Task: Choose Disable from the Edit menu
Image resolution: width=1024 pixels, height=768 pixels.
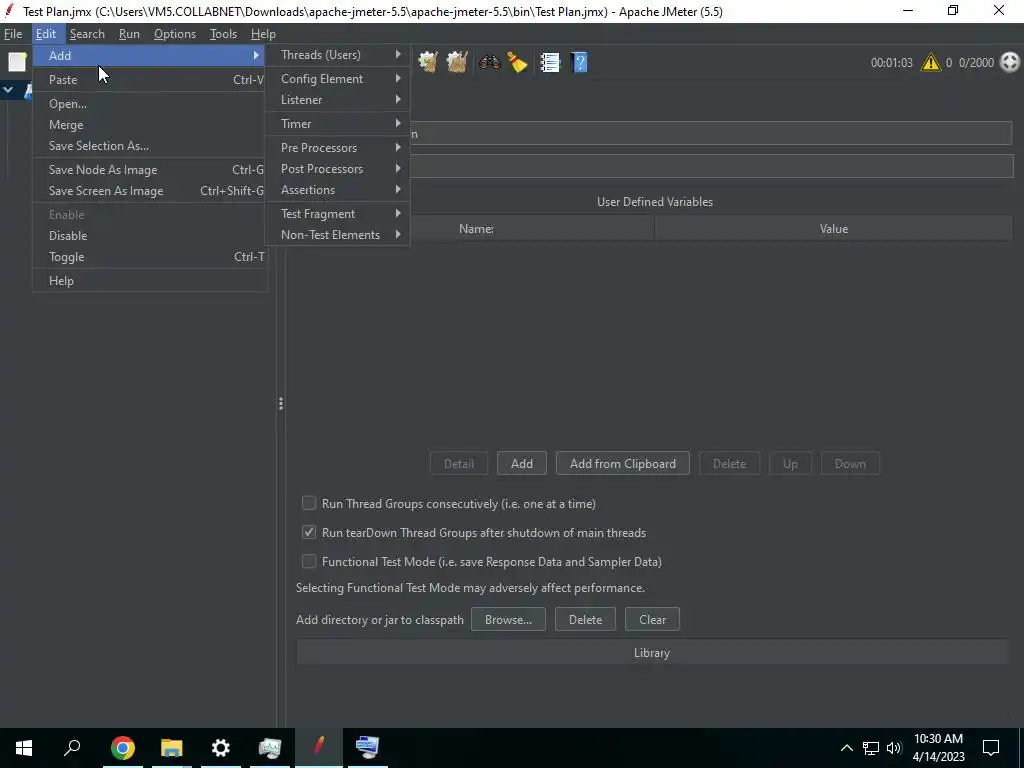Action: 150,236
